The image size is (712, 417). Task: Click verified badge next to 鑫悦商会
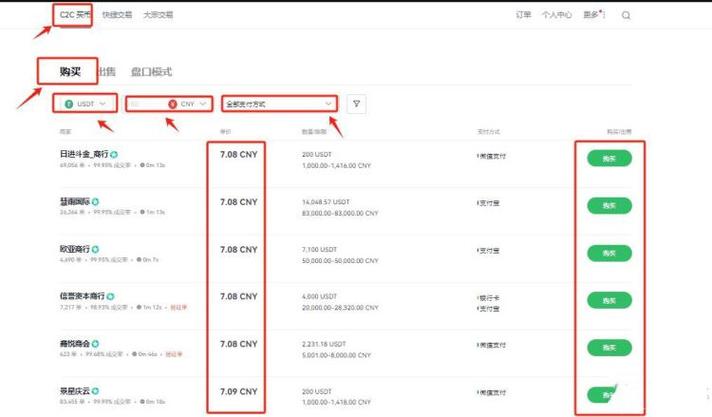pos(96,344)
